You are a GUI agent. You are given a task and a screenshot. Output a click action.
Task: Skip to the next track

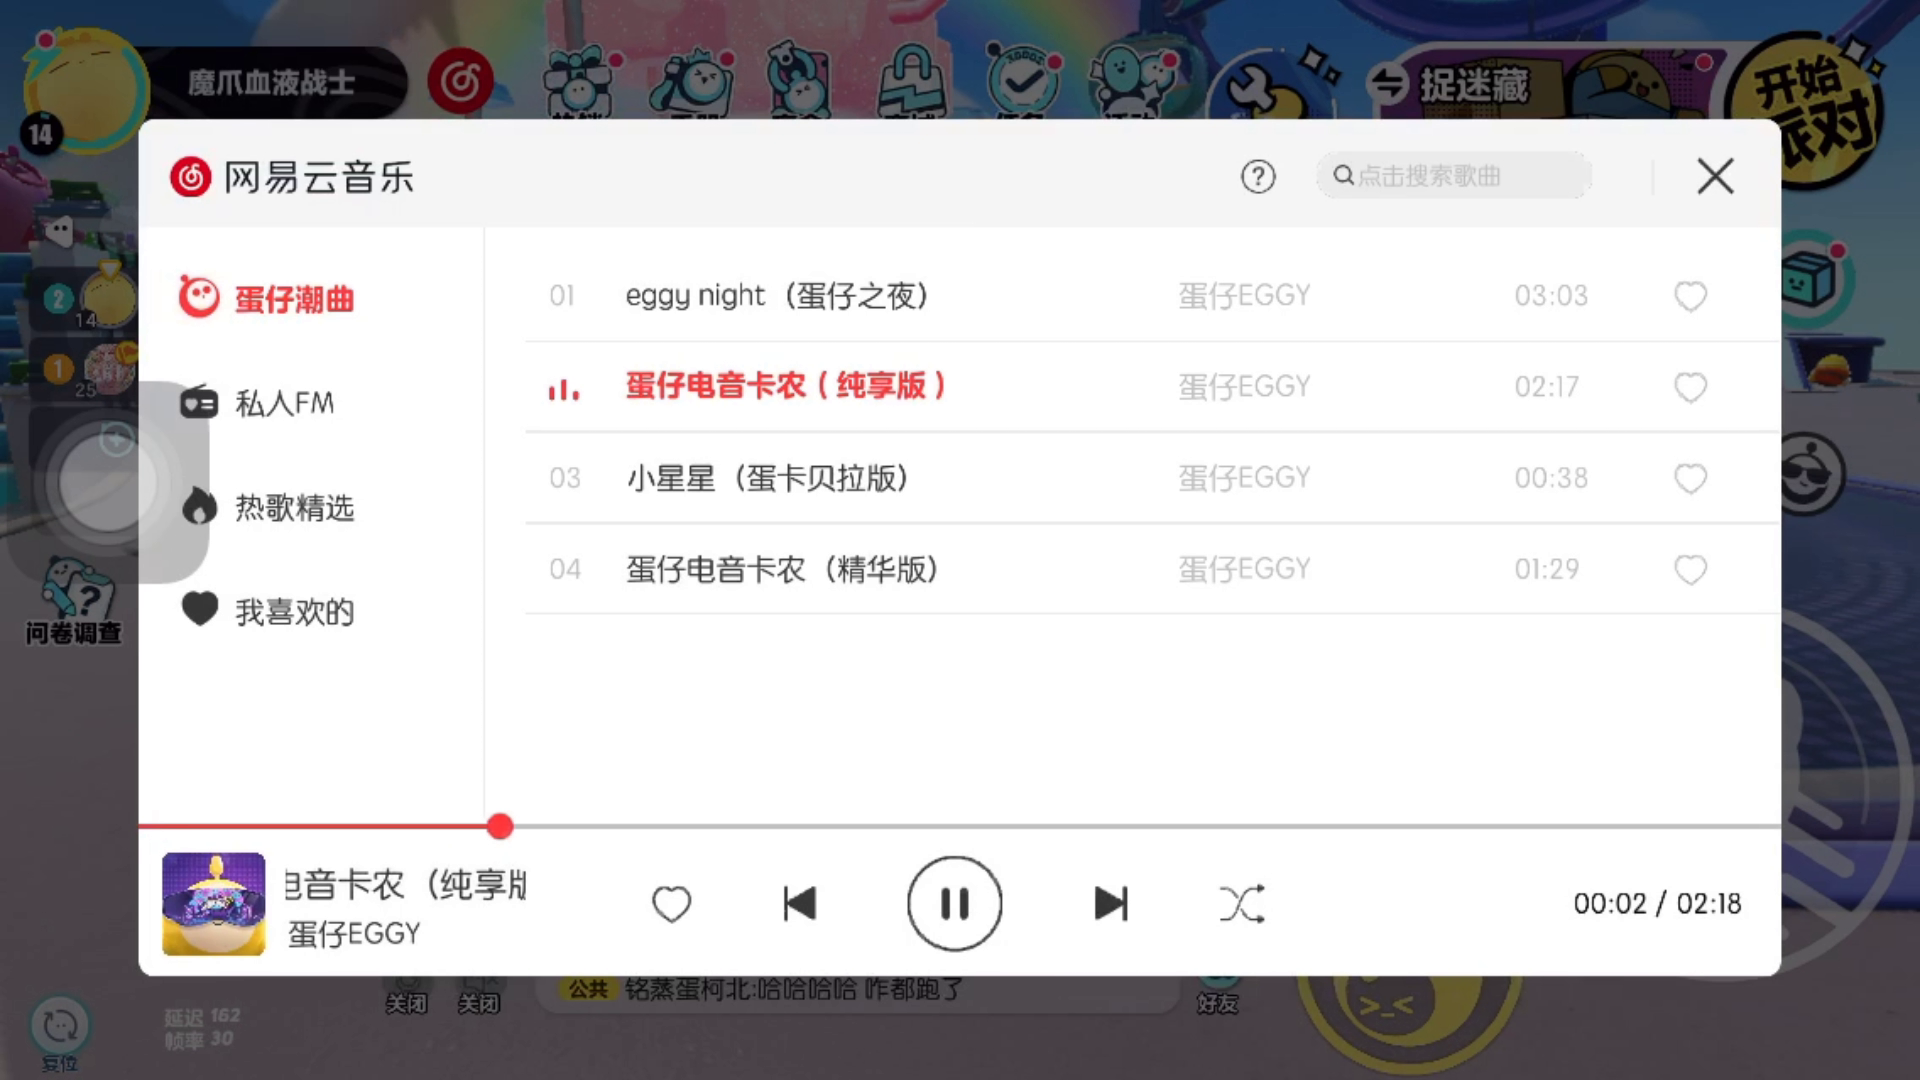pyautogui.click(x=1111, y=904)
